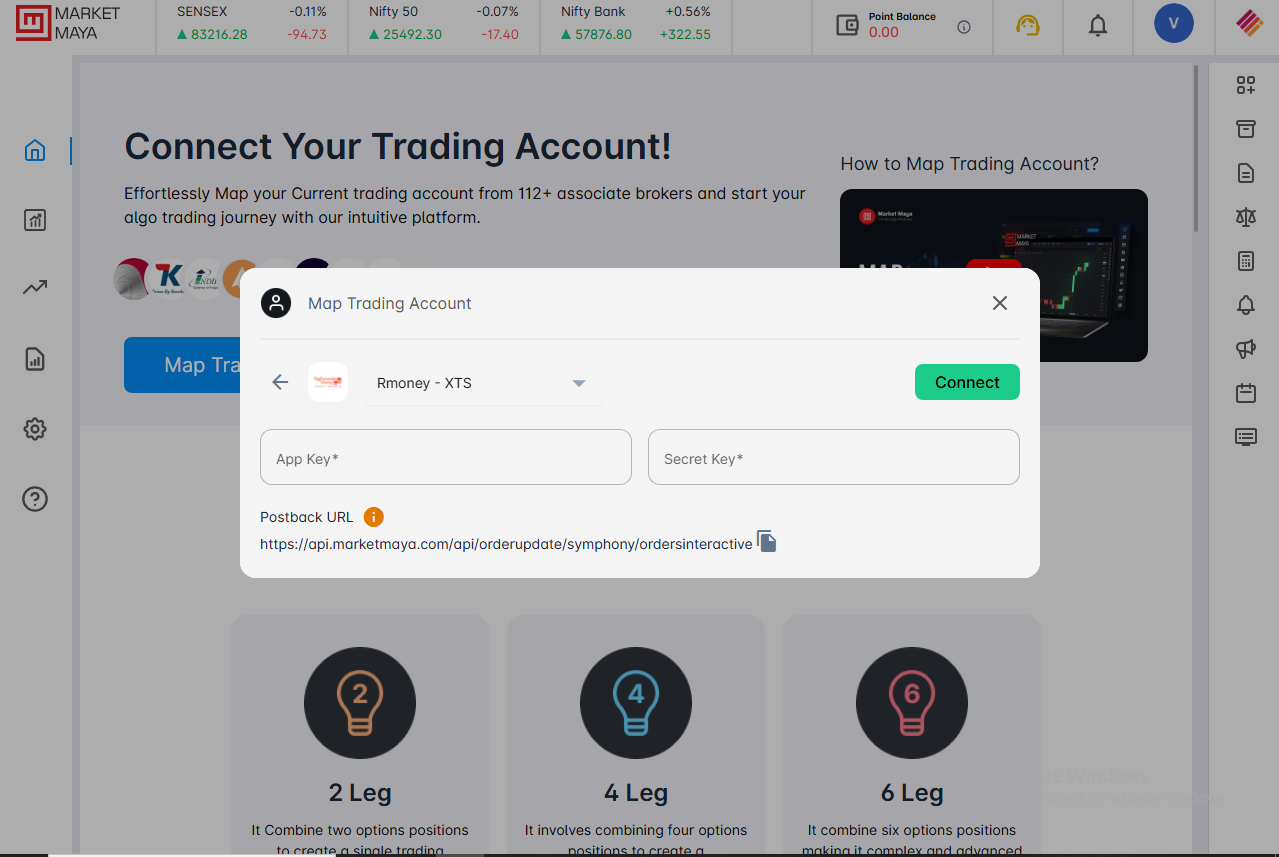Click the green Connect button
Screen dimensions: 1279x857
967,382
